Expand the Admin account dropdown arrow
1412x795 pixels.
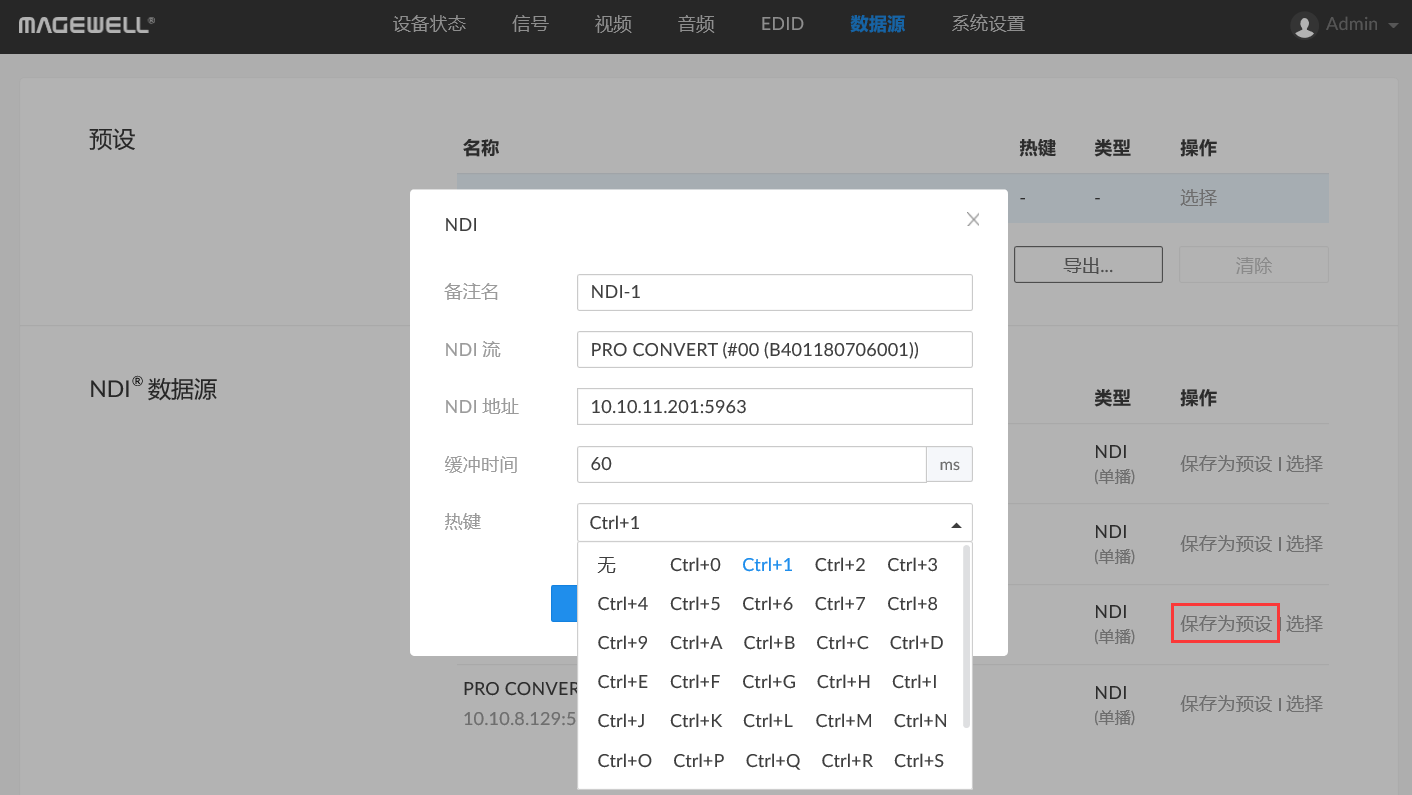click(x=1393, y=26)
